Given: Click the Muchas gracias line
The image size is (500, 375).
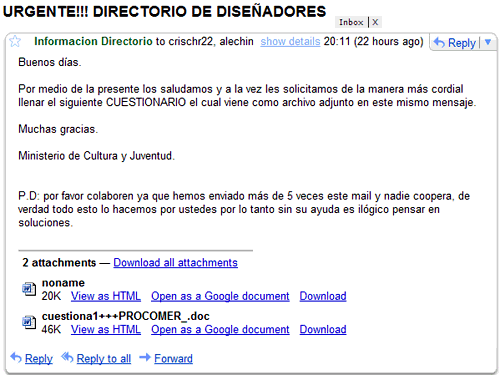Looking at the screenshot, I should coord(58,129).
